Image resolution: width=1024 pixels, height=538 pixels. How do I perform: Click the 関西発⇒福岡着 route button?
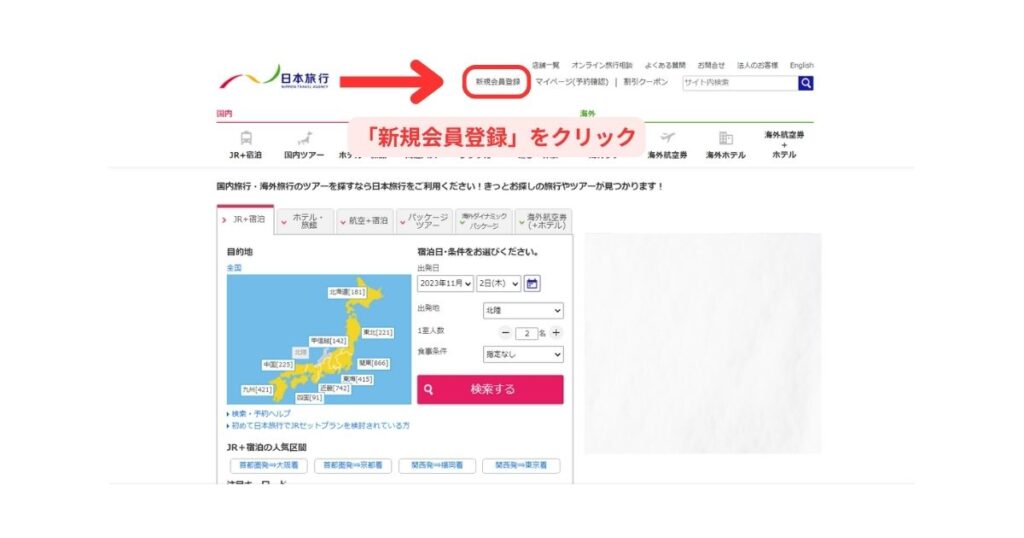pos(437,466)
